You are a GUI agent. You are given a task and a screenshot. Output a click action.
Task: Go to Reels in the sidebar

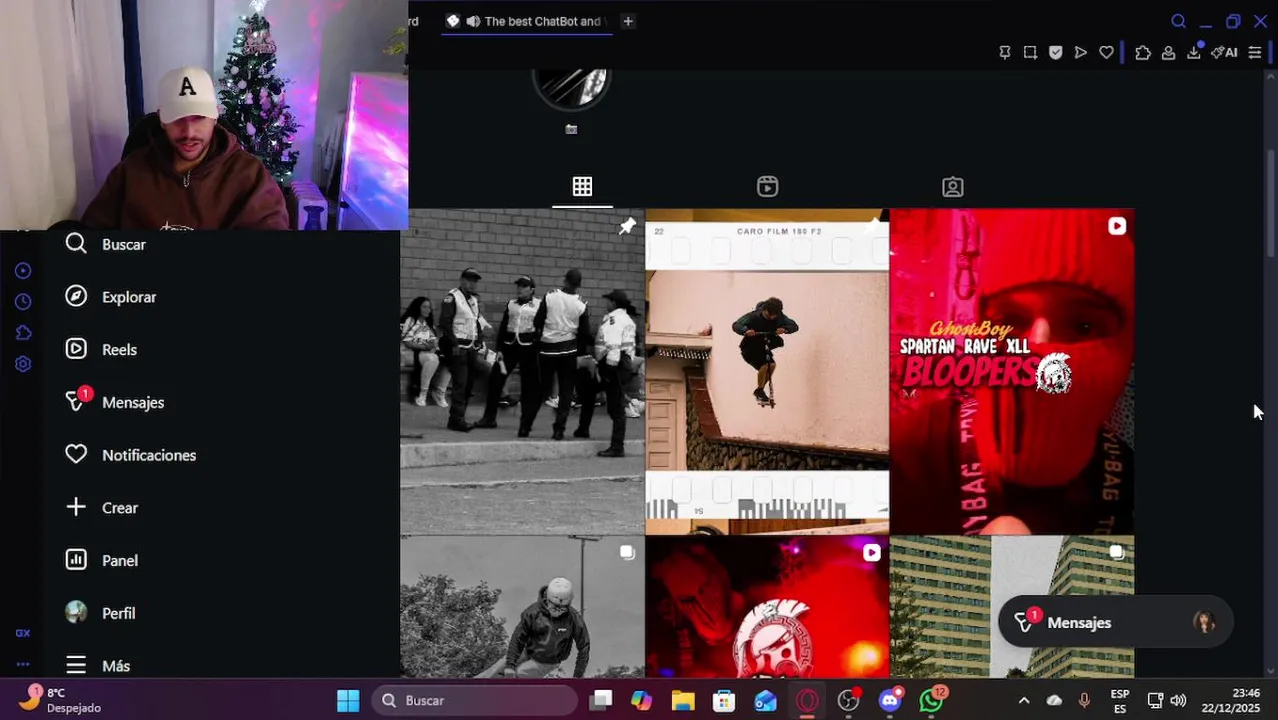(101, 349)
